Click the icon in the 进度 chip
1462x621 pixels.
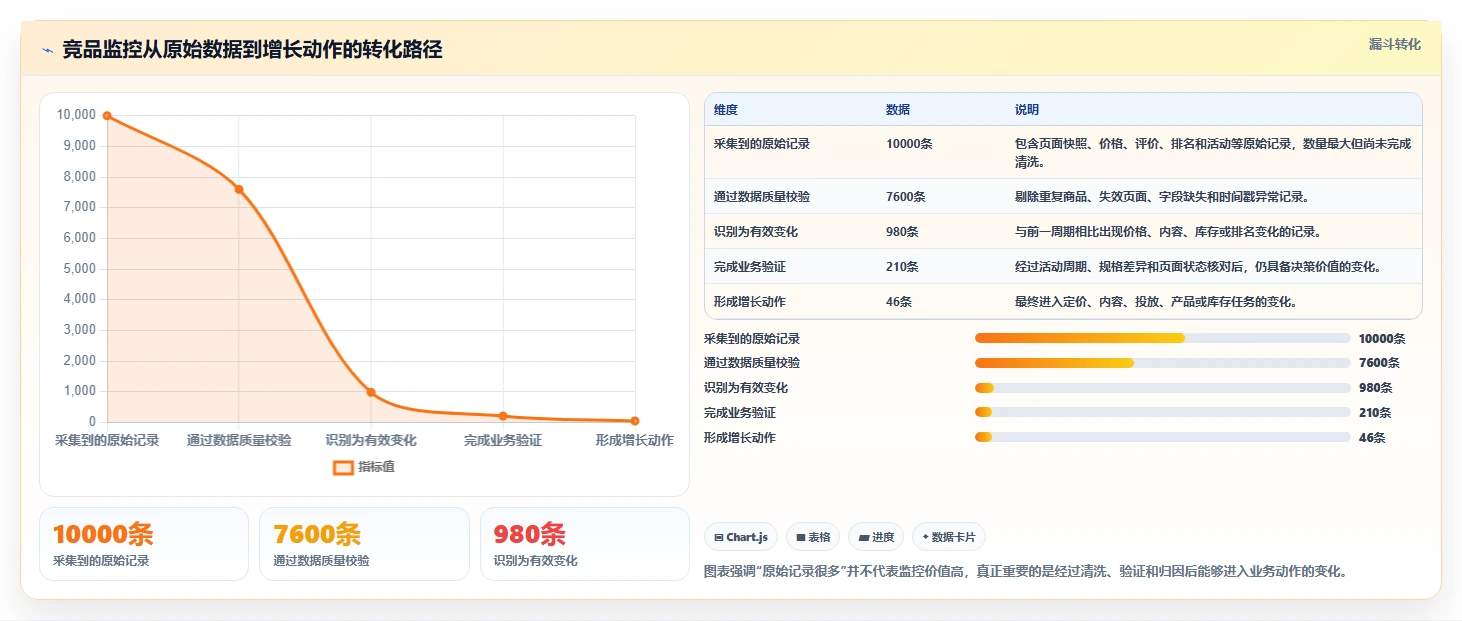864,538
